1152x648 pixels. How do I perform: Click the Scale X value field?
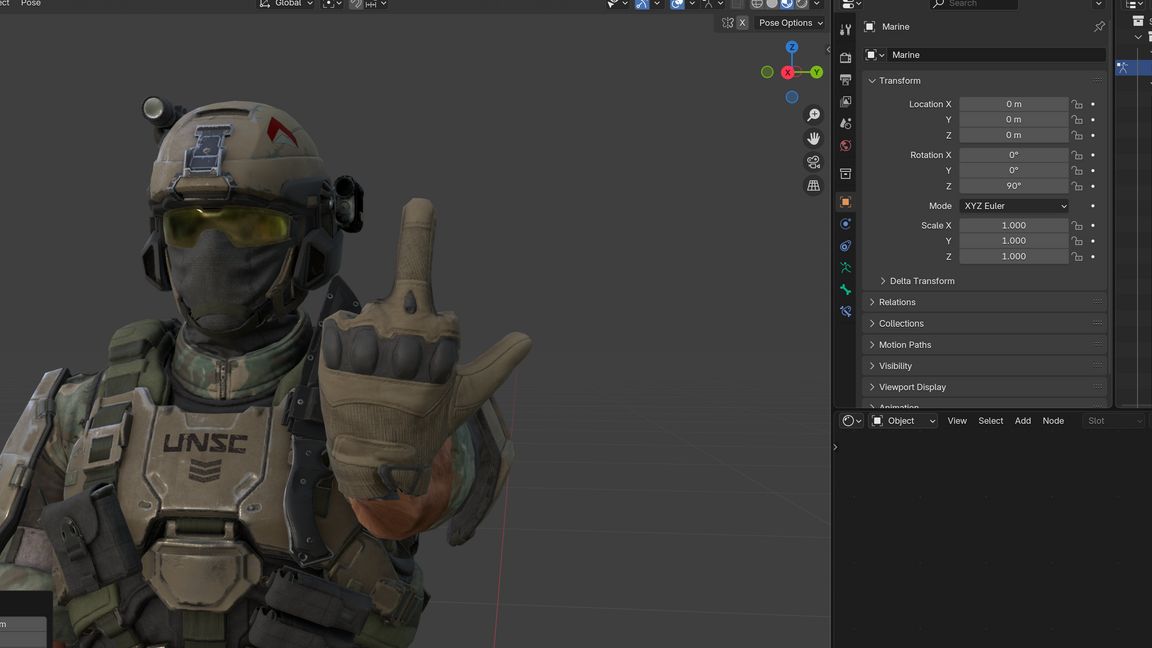[x=1013, y=225]
